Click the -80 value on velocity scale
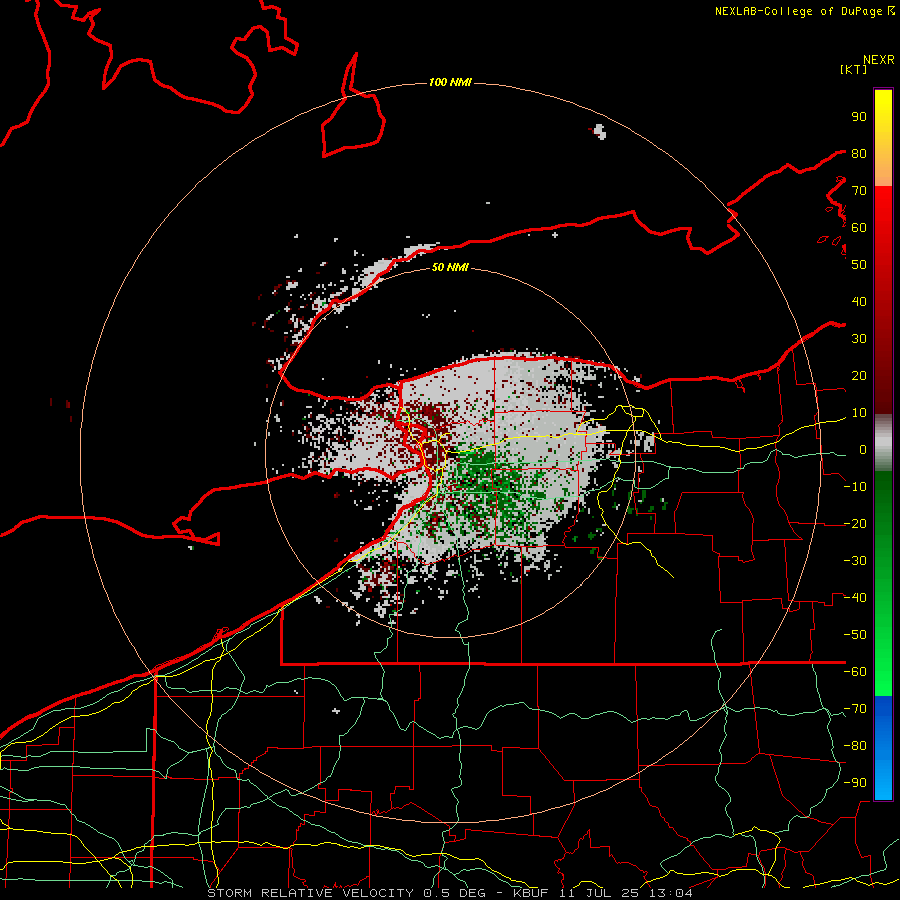Screen dimensions: 900x900 tap(855, 746)
